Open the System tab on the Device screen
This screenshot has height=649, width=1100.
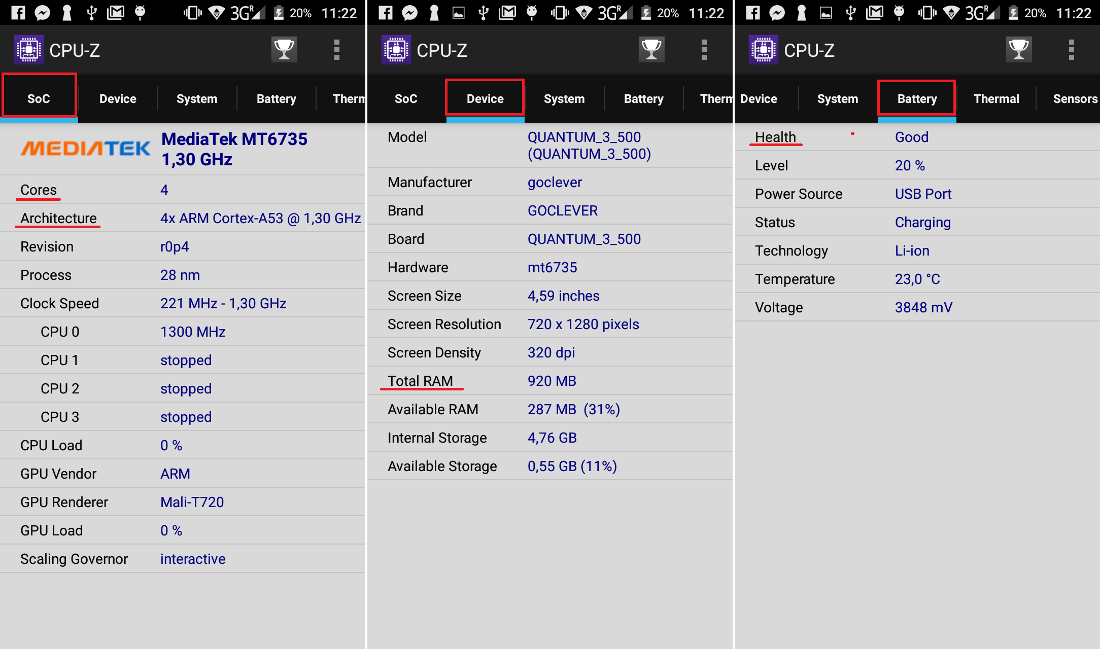(x=564, y=98)
